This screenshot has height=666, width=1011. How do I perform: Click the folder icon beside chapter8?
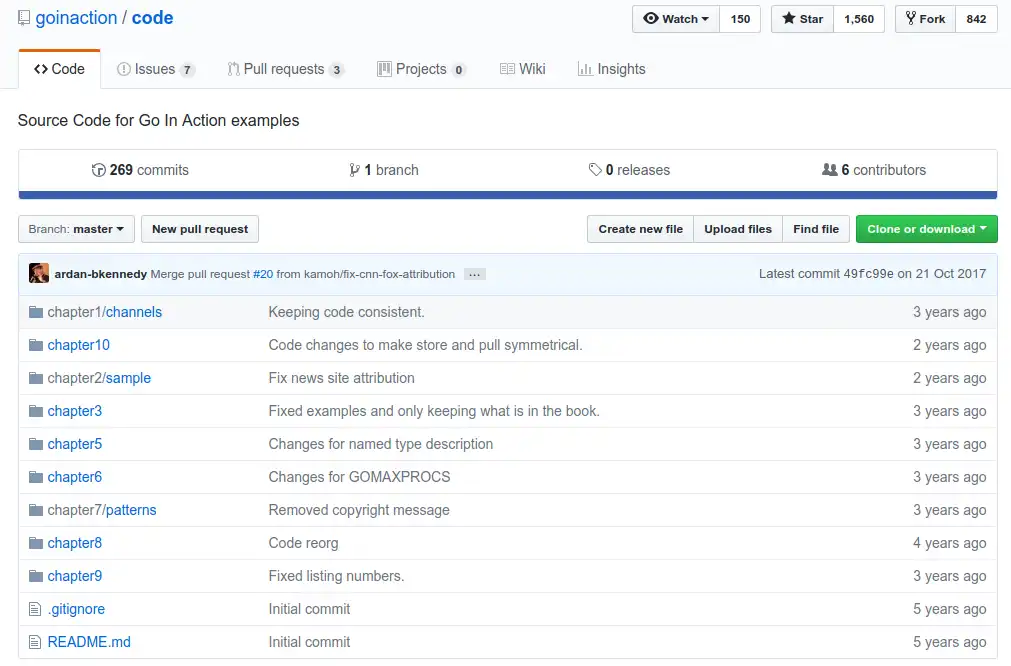tap(36, 543)
